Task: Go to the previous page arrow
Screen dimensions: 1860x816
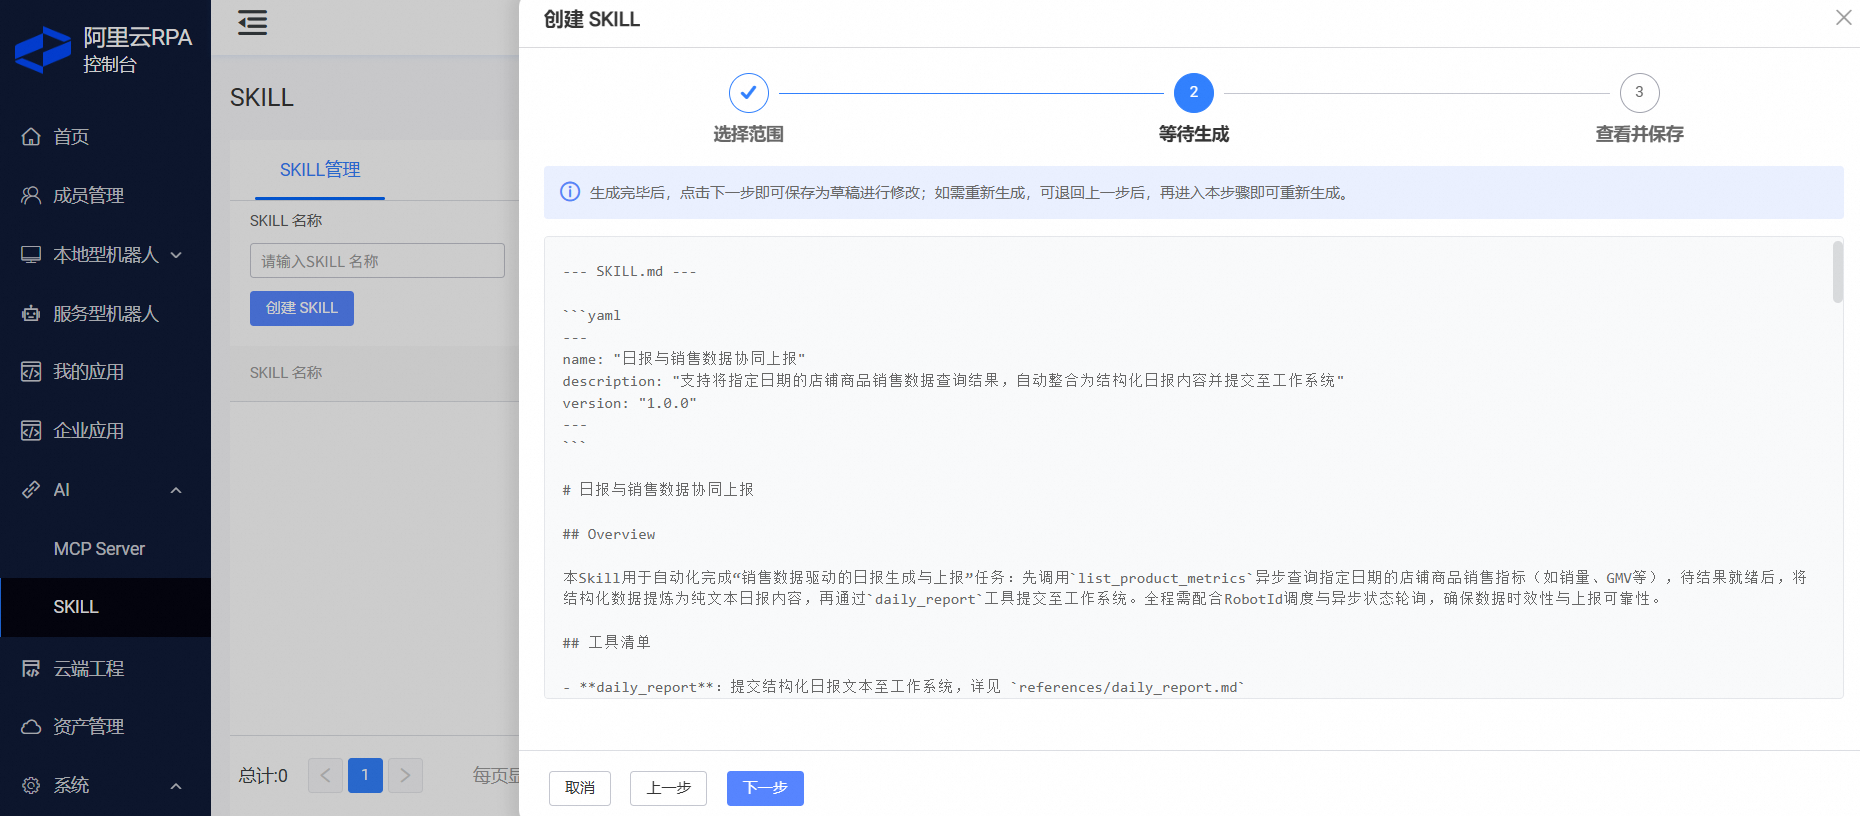Action: click(325, 775)
